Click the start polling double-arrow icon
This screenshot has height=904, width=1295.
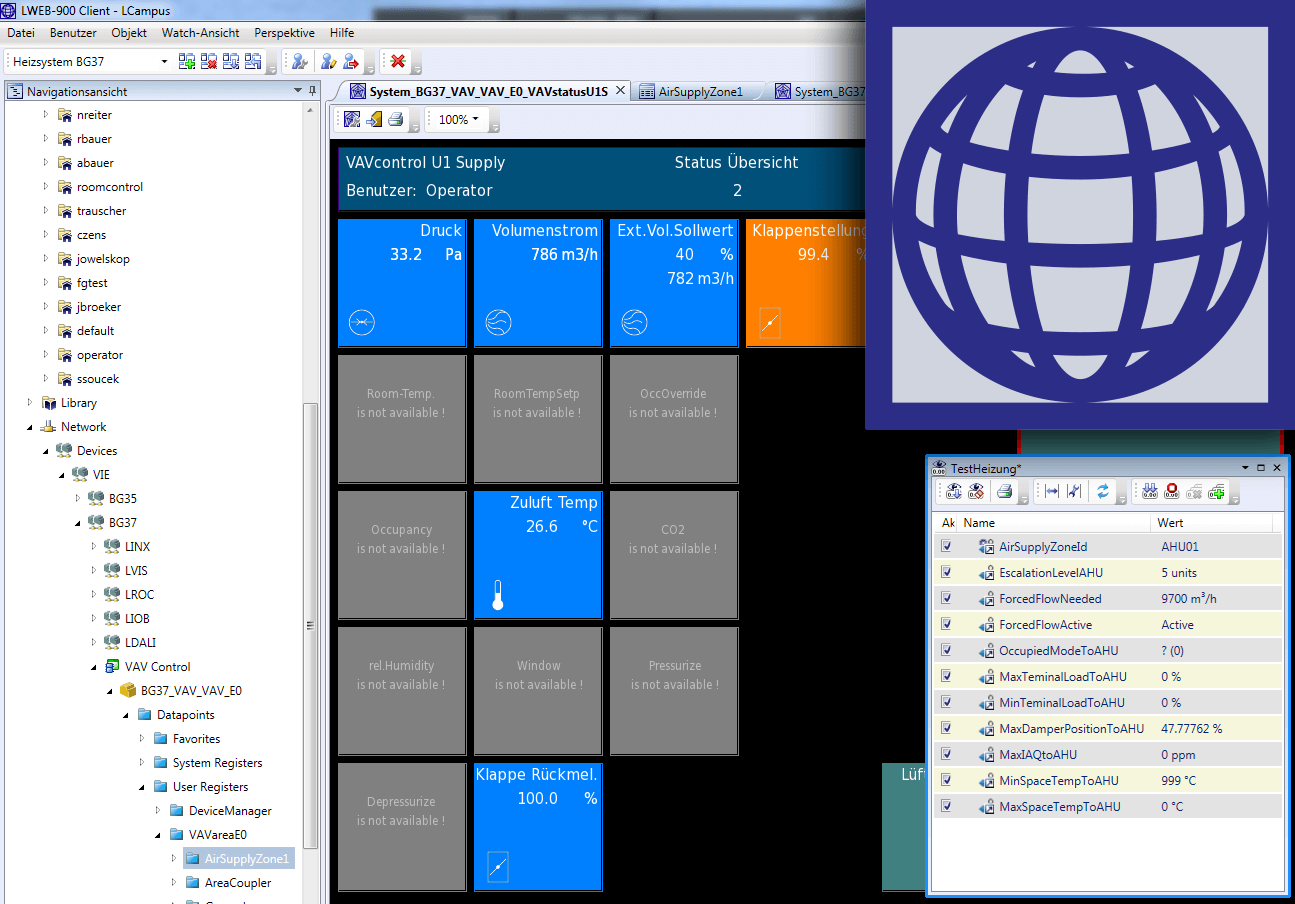point(1149,491)
